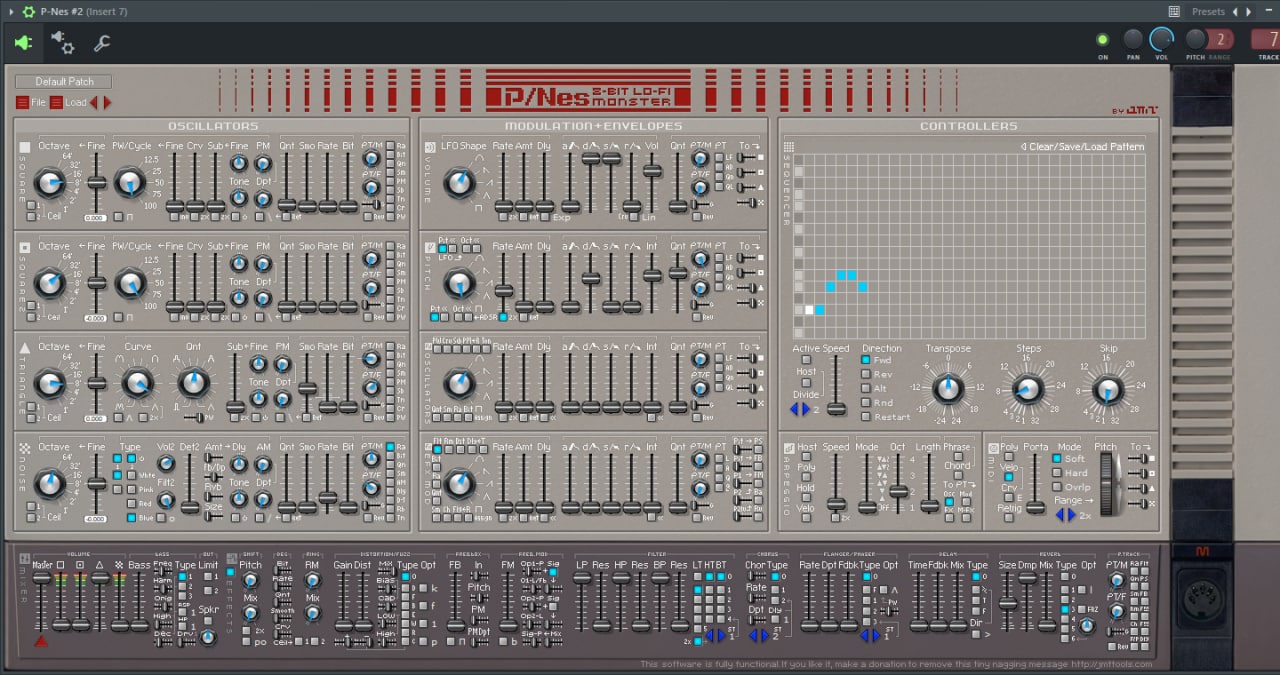Click the effects section icon left of Pitch shift
1280x675 pixels.
(x=231, y=557)
